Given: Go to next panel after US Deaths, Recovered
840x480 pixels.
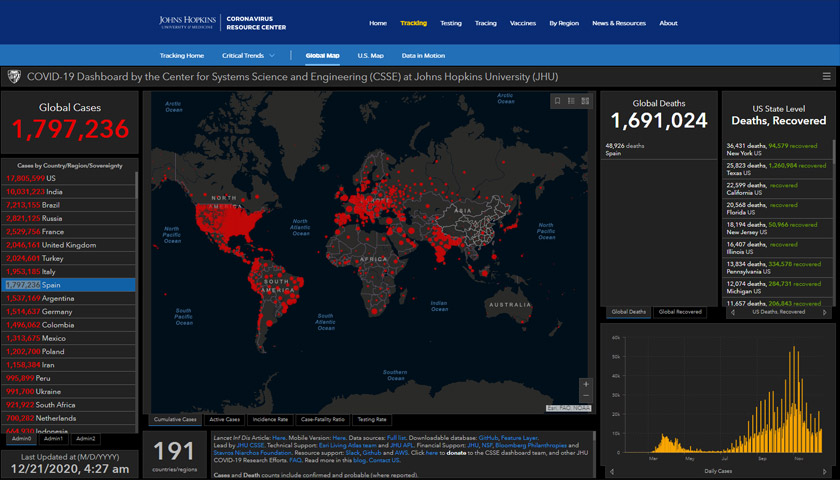Looking at the screenshot, I should pos(826,312).
